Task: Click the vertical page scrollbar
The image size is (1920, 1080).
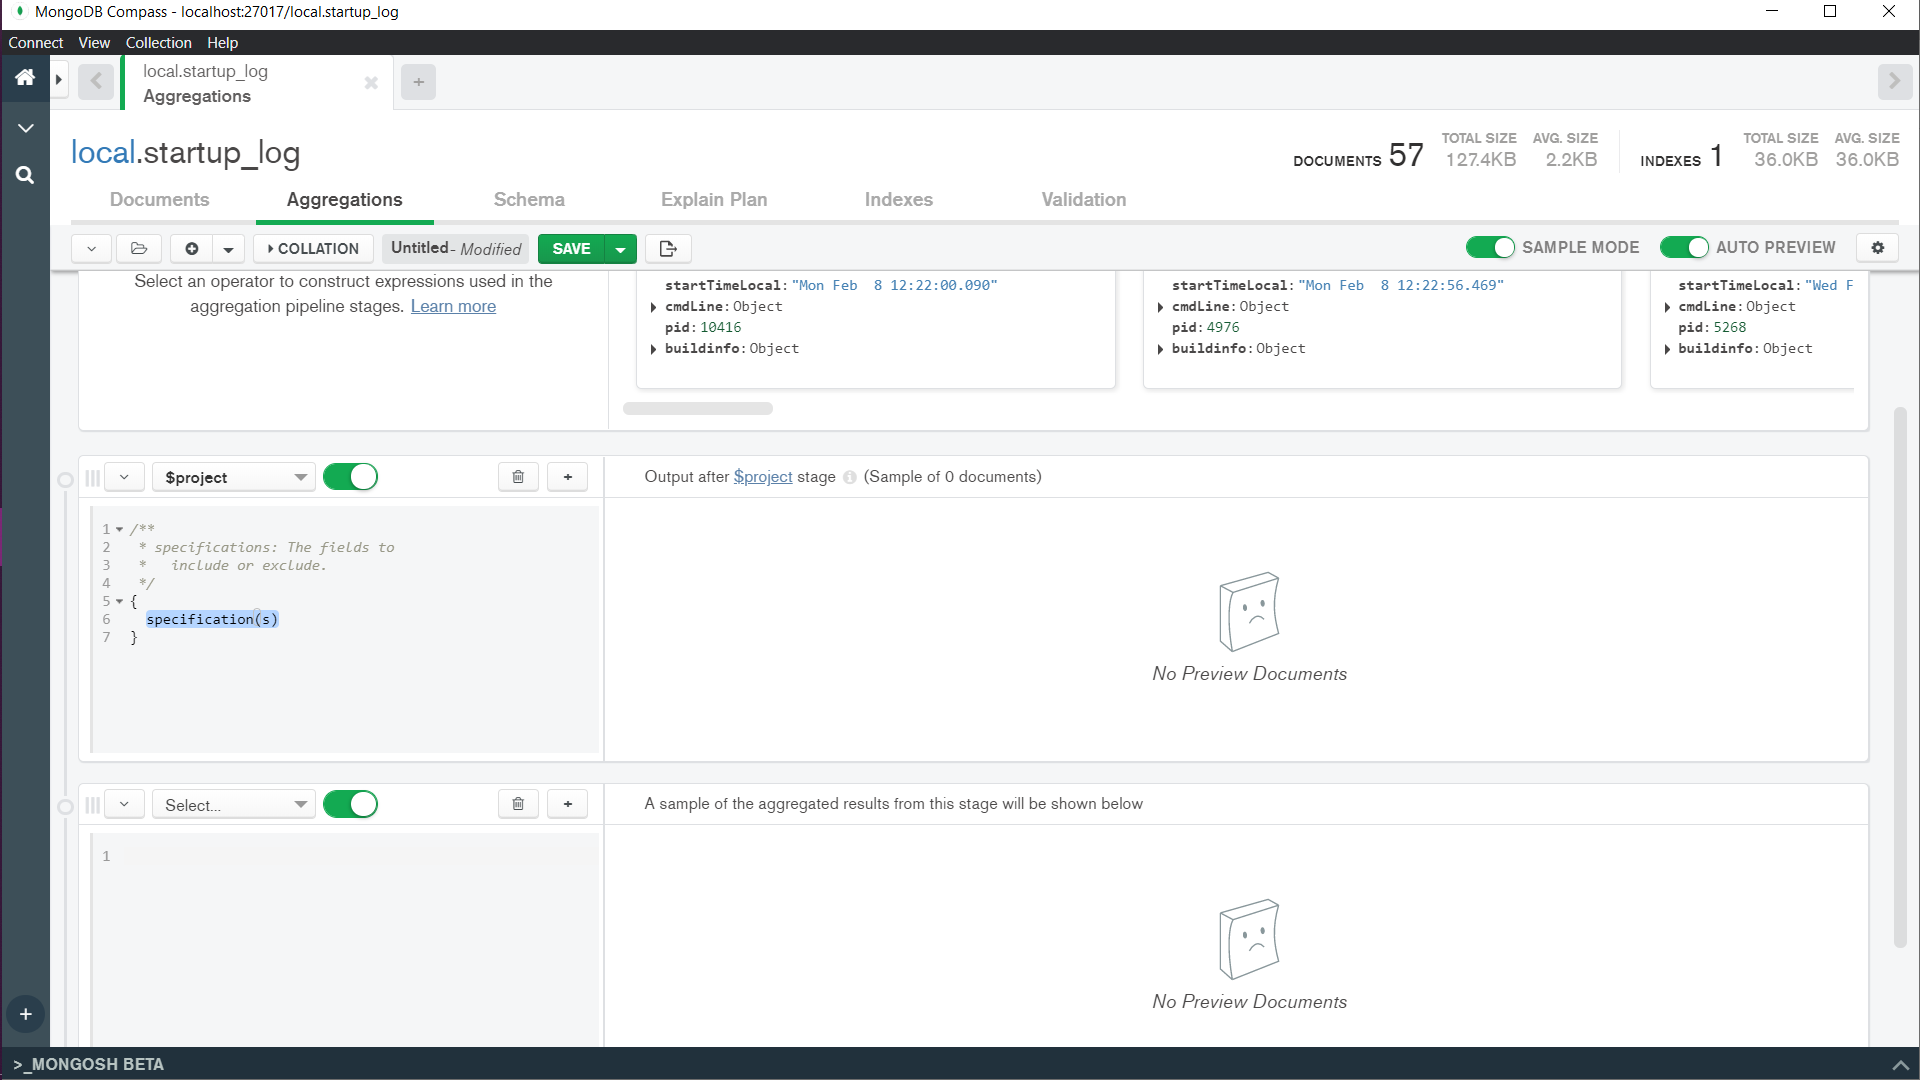Action: pyautogui.click(x=1900, y=677)
